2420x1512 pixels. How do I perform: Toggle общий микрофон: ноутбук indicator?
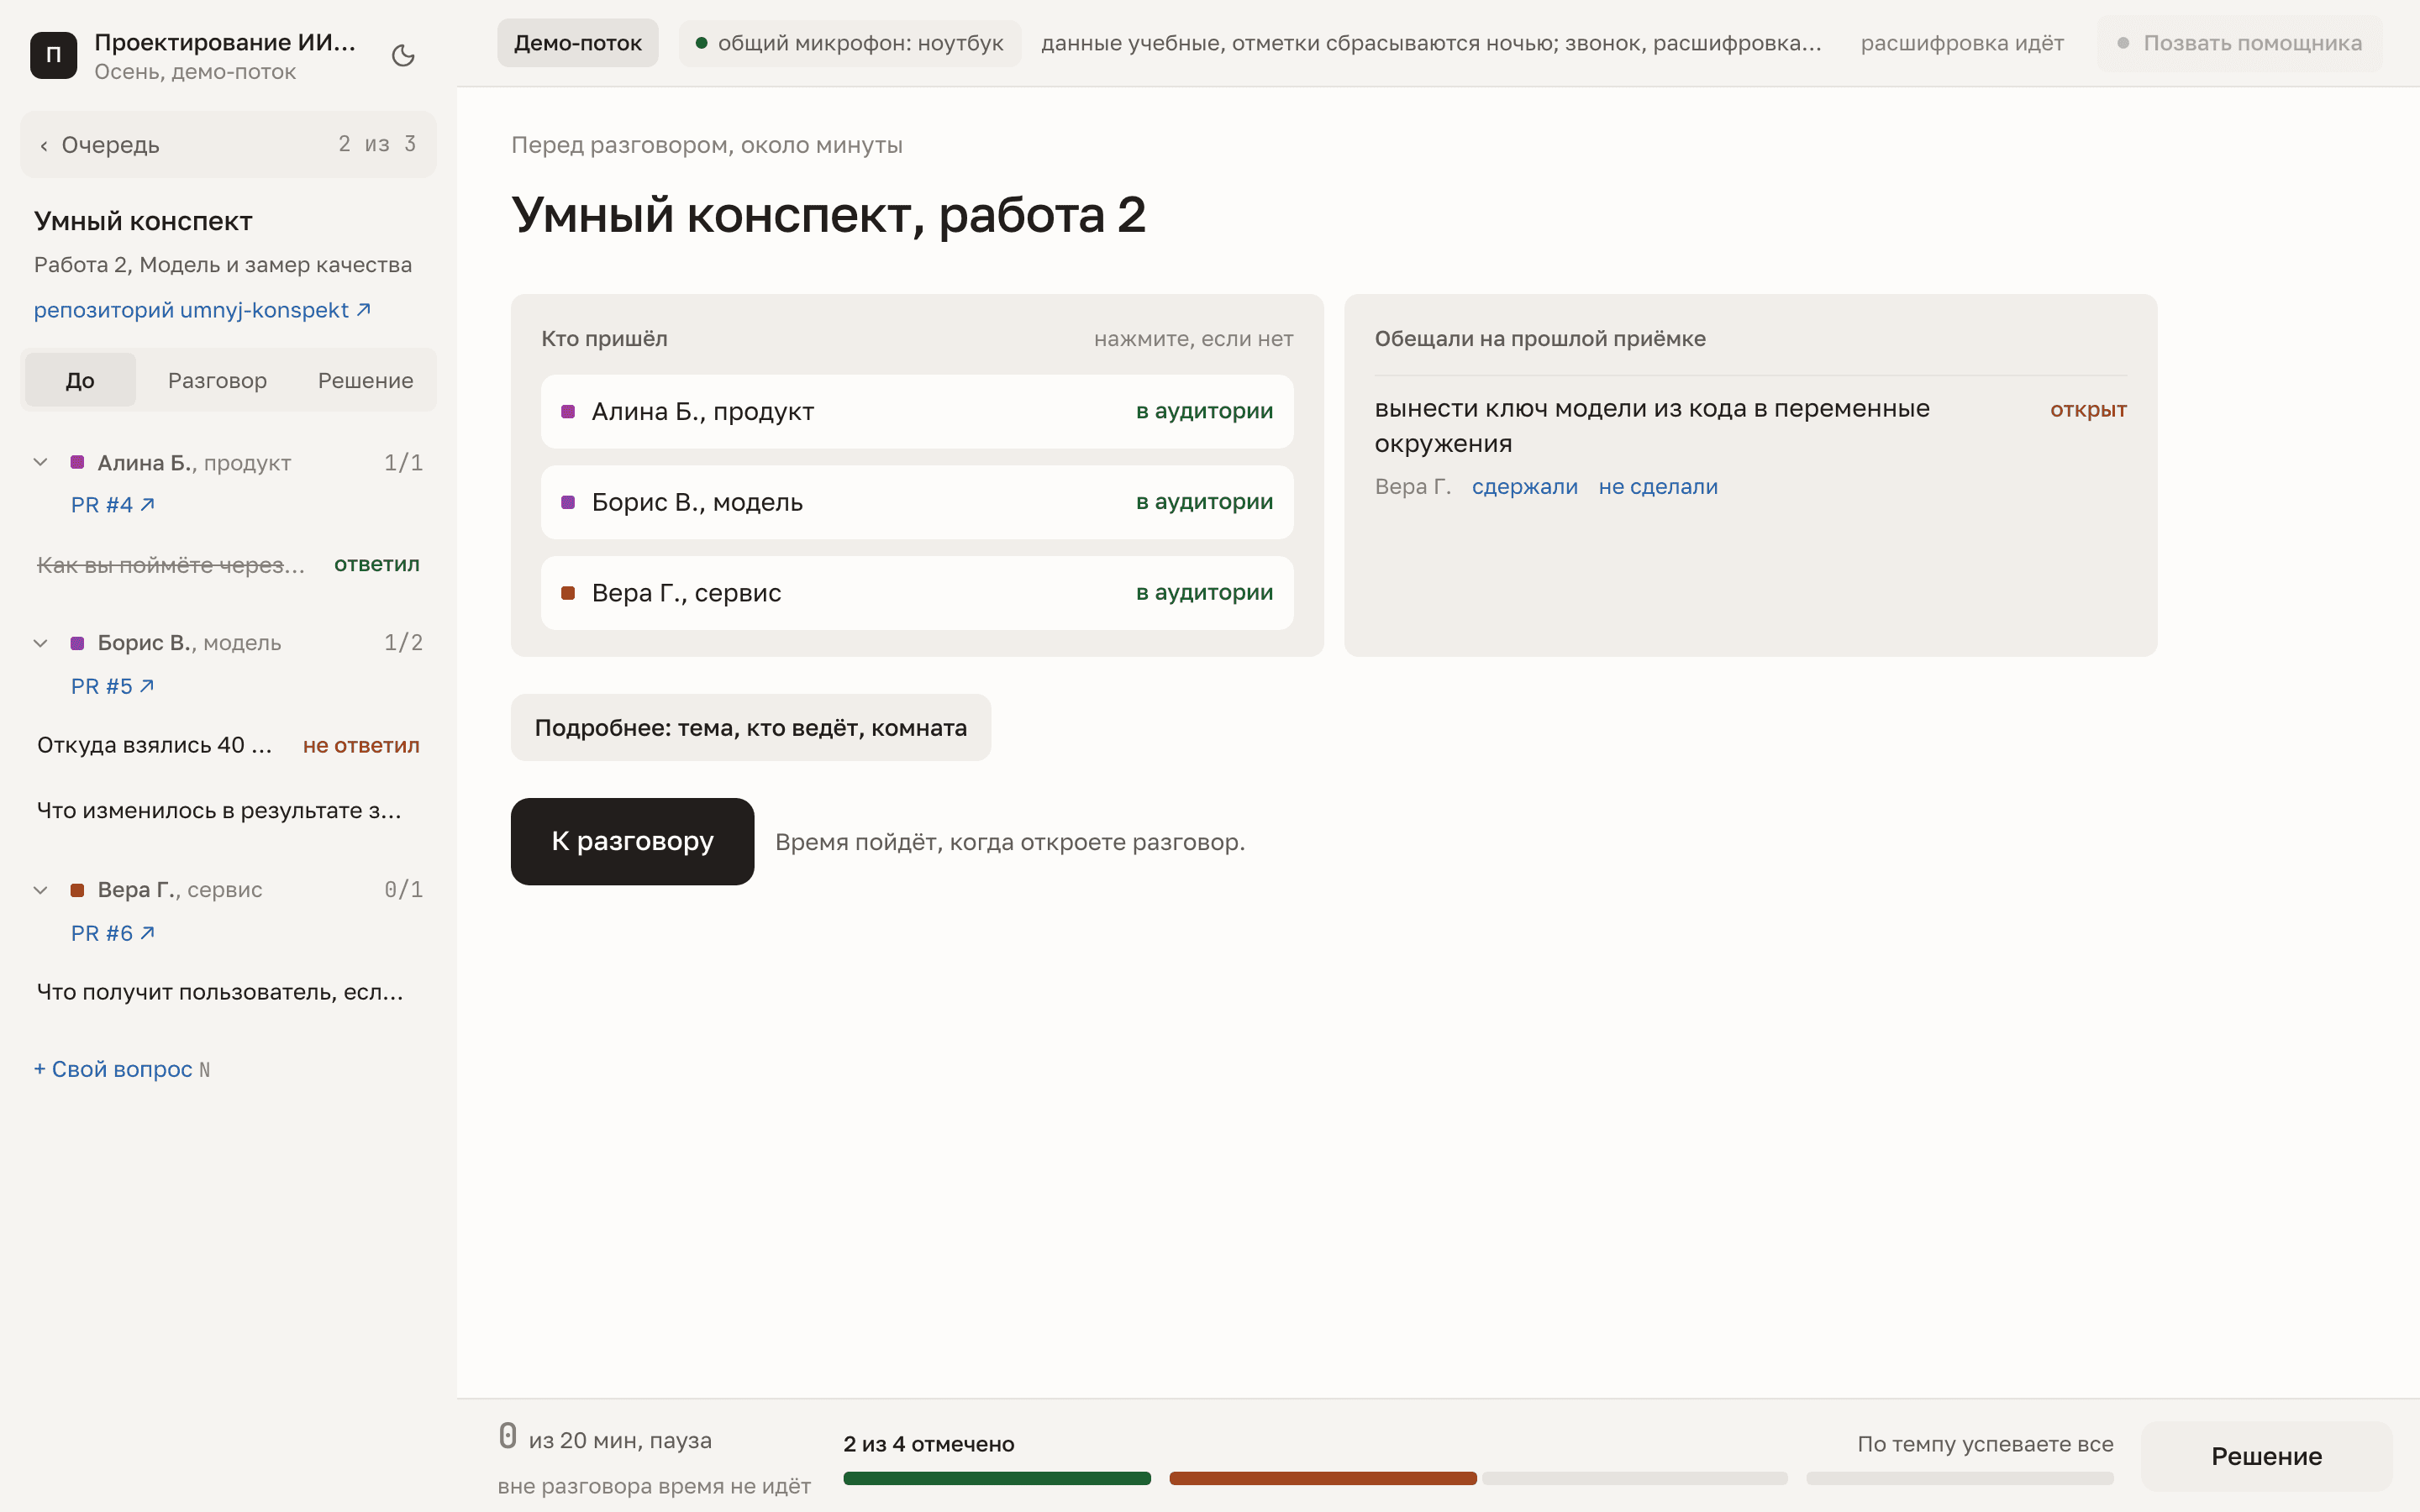point(850,43)
